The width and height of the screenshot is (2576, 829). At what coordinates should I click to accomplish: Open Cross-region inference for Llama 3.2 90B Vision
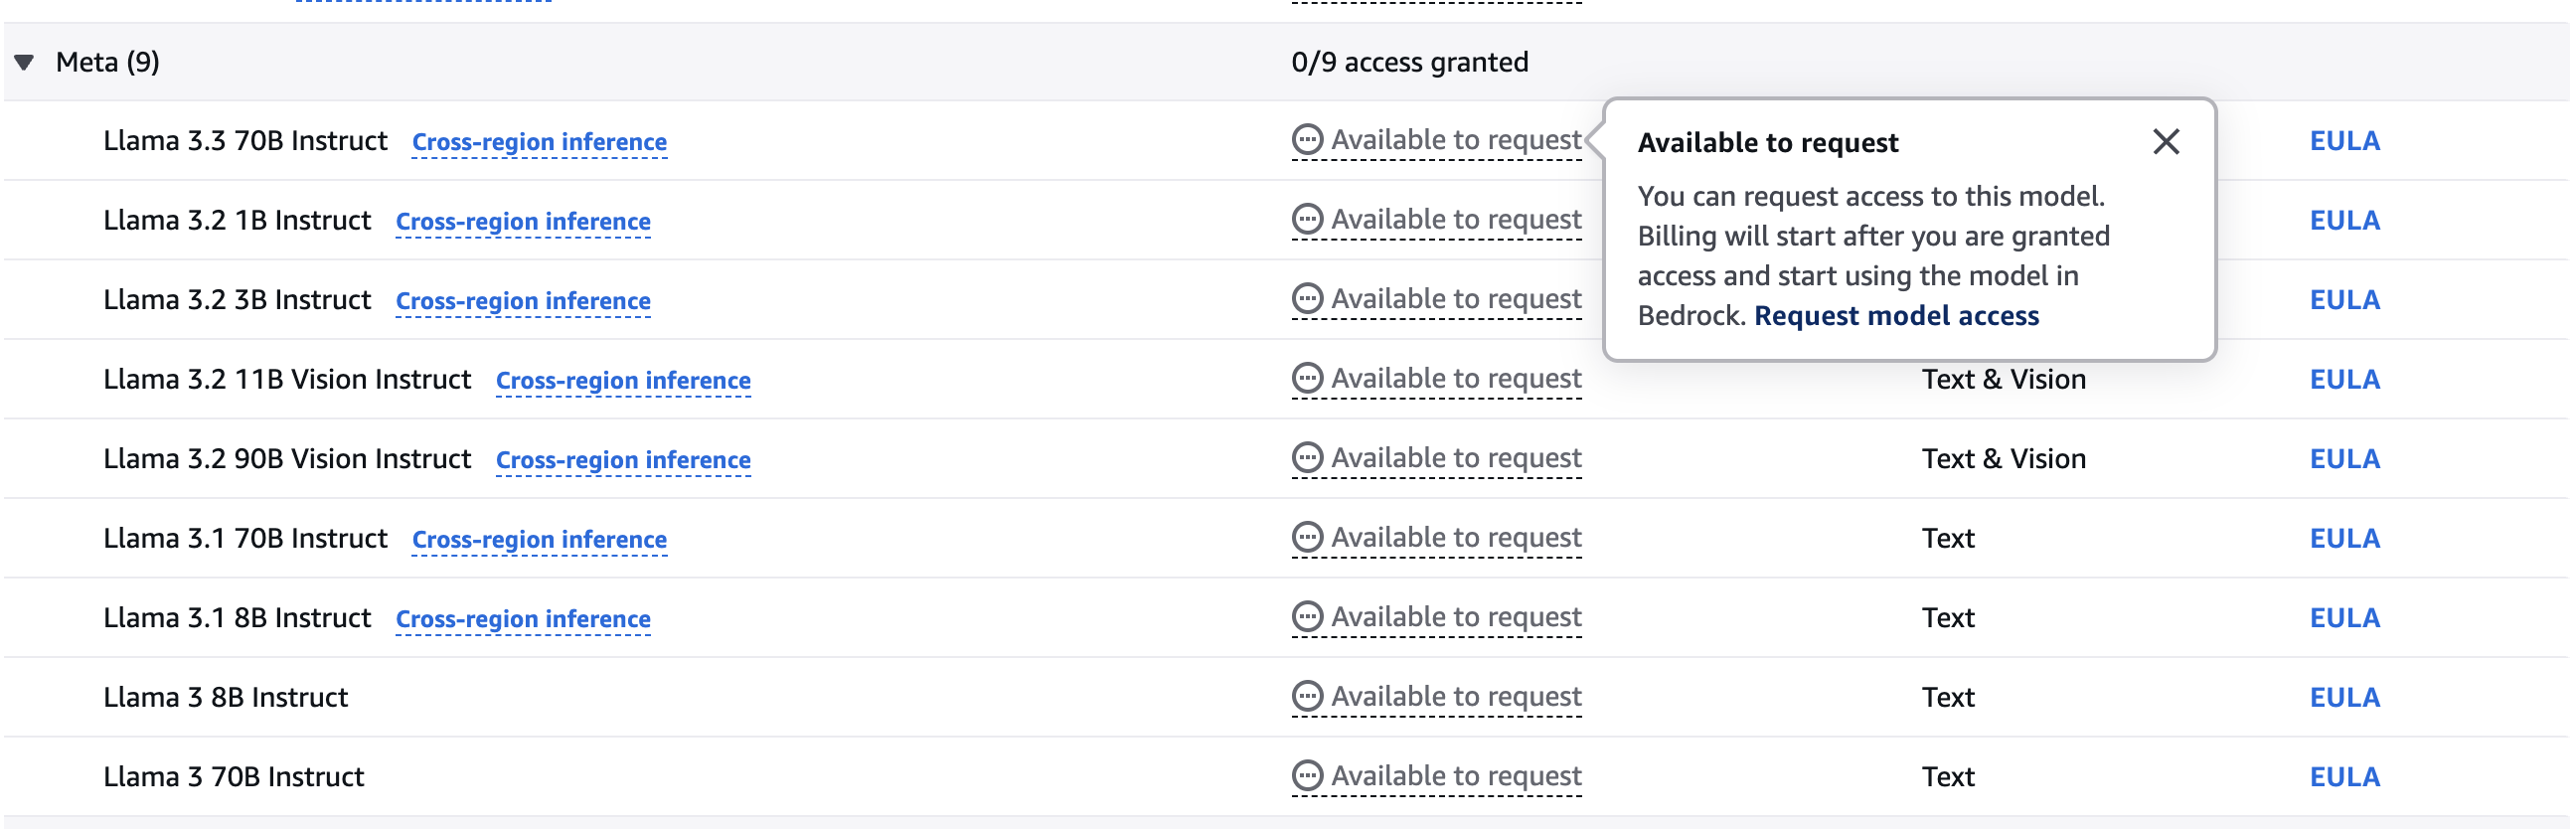point(623,460)
